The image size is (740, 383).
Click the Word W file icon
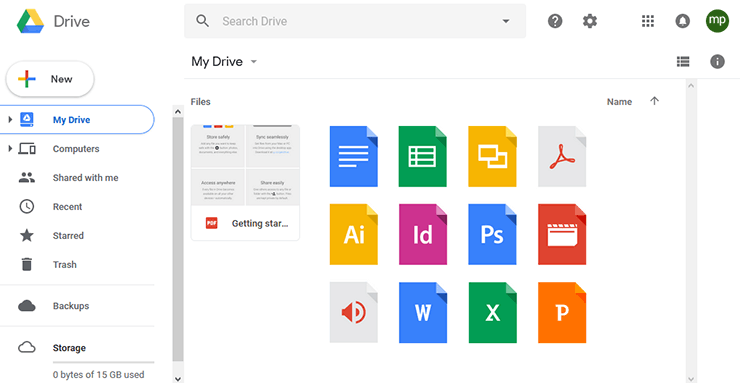click(422, 312)
